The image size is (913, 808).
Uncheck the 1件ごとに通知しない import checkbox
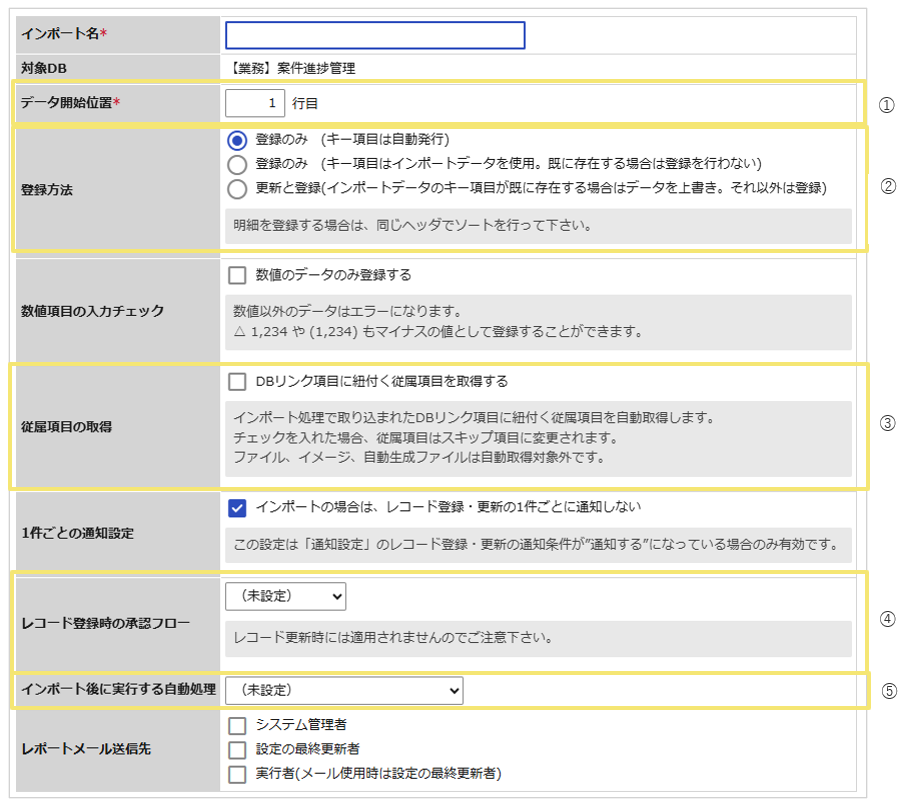pos(237,508)
